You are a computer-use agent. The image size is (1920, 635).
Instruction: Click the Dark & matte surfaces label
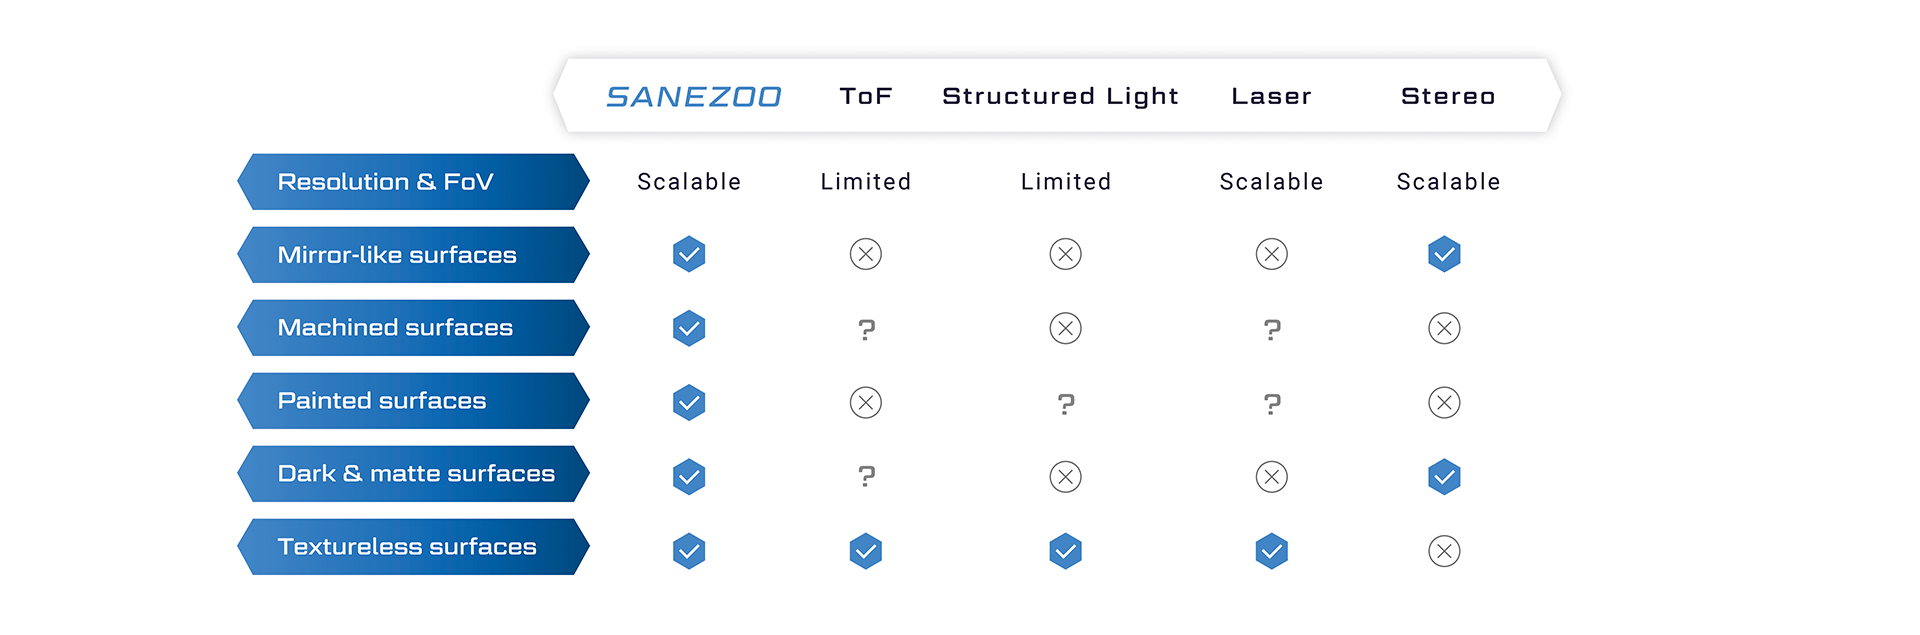[413, 474]
